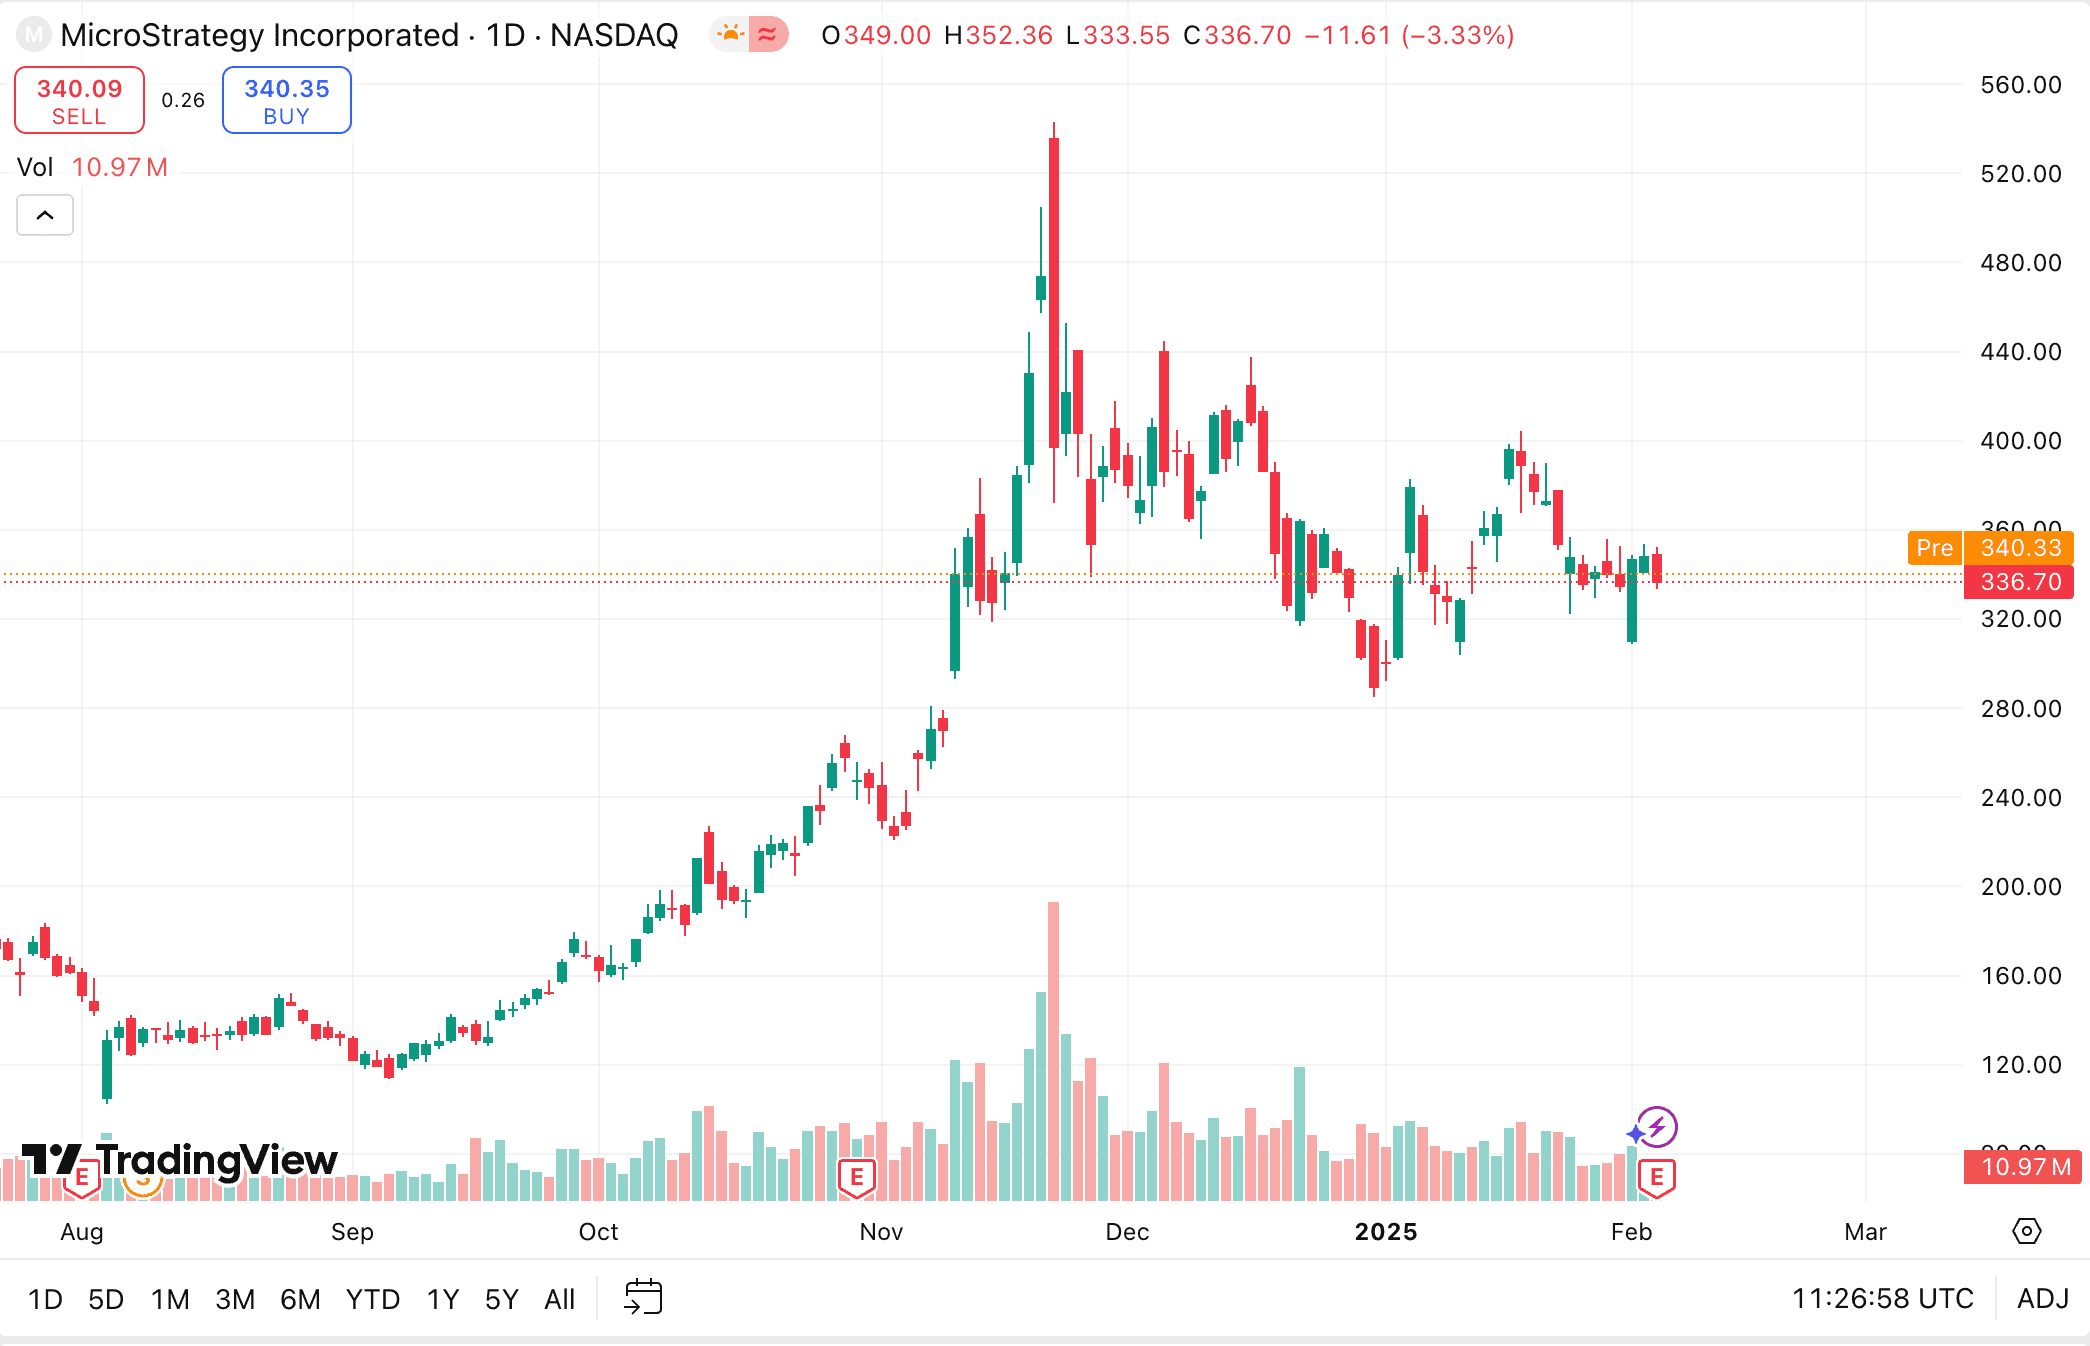Select the 1M range tab
Image resolution: width=2090 pixels, height=1346 pixels.
[x=170, y=1299]
